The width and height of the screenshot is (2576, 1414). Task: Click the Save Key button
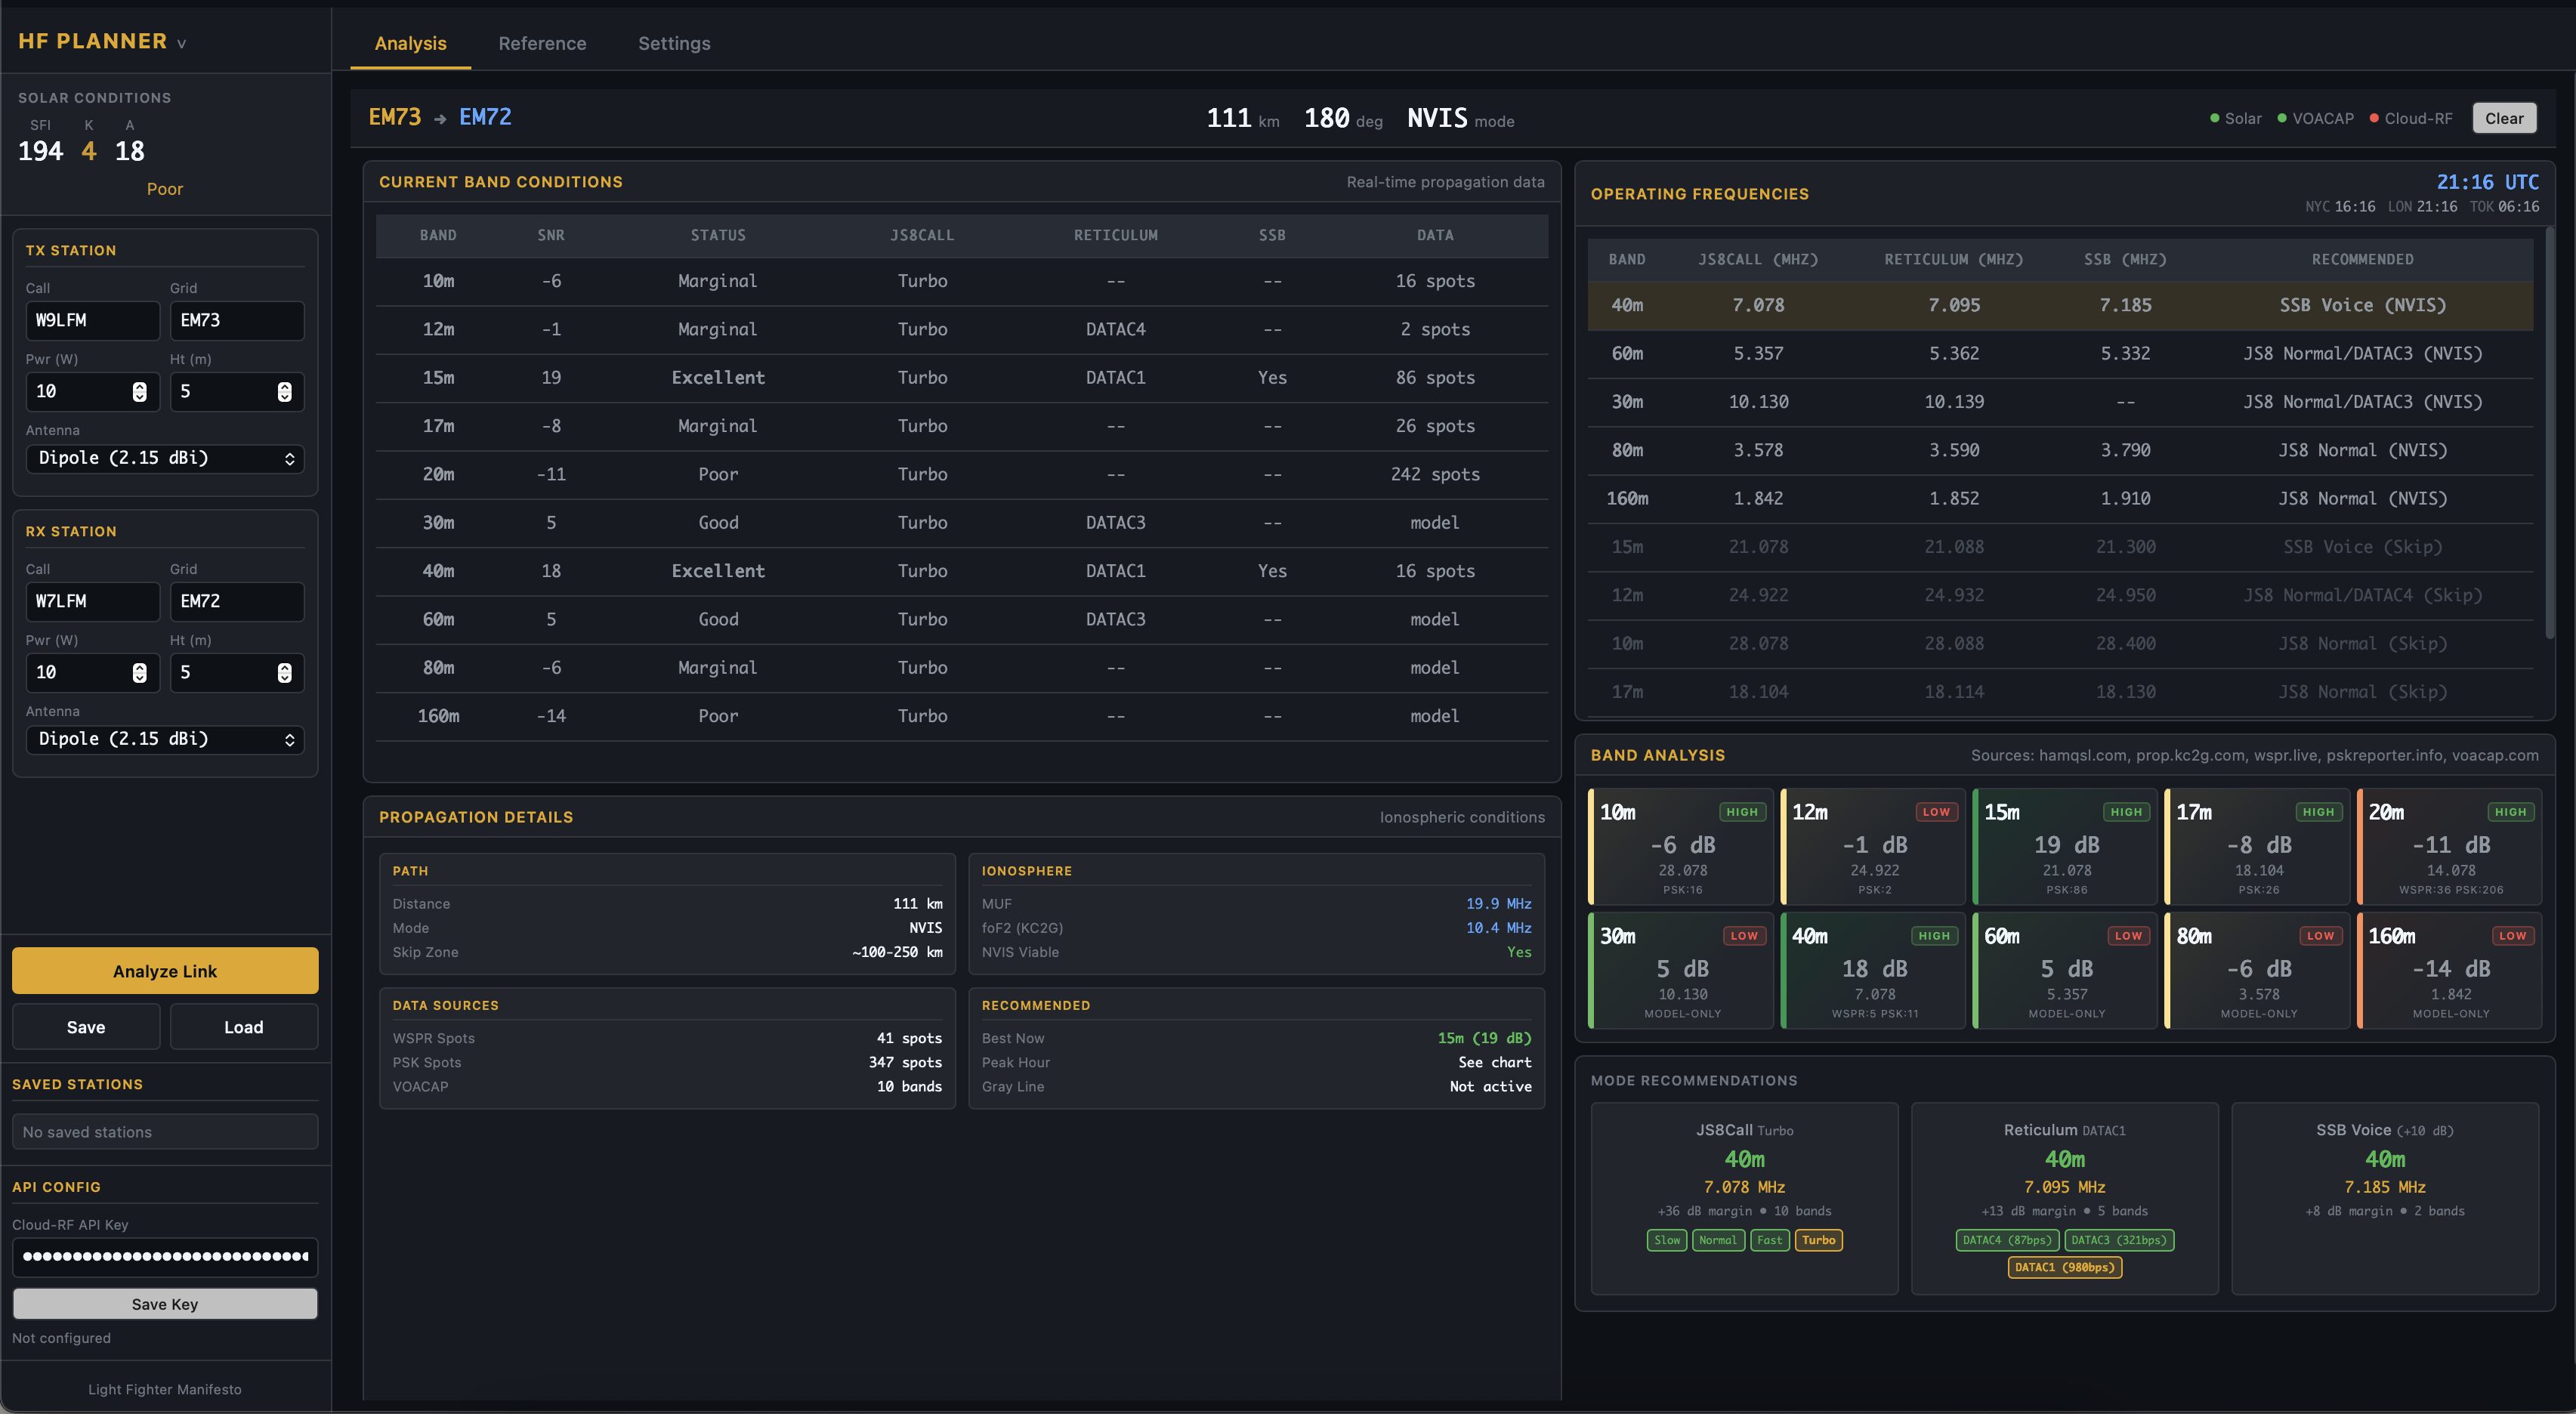coord(165,1304)
